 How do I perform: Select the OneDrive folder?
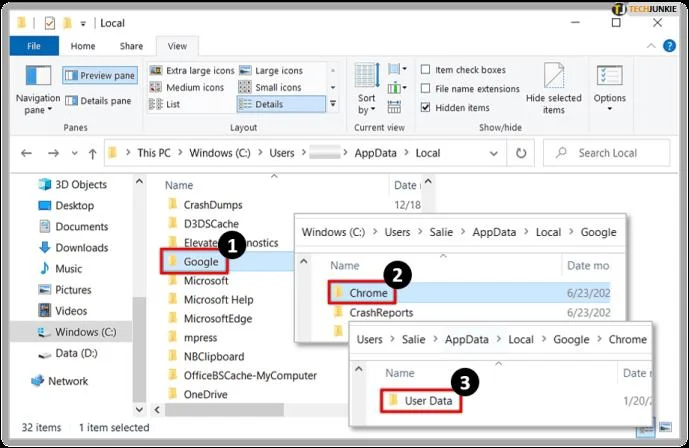197,394
